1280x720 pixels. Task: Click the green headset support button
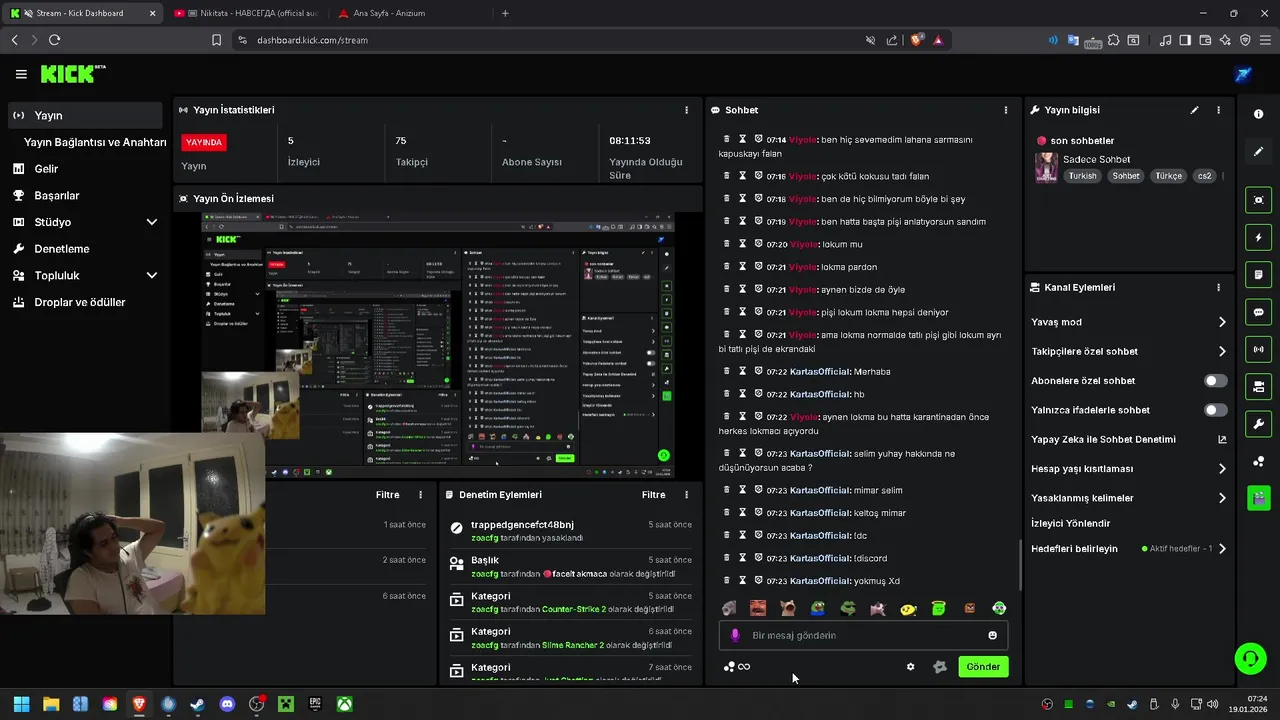pos(1250,658)
